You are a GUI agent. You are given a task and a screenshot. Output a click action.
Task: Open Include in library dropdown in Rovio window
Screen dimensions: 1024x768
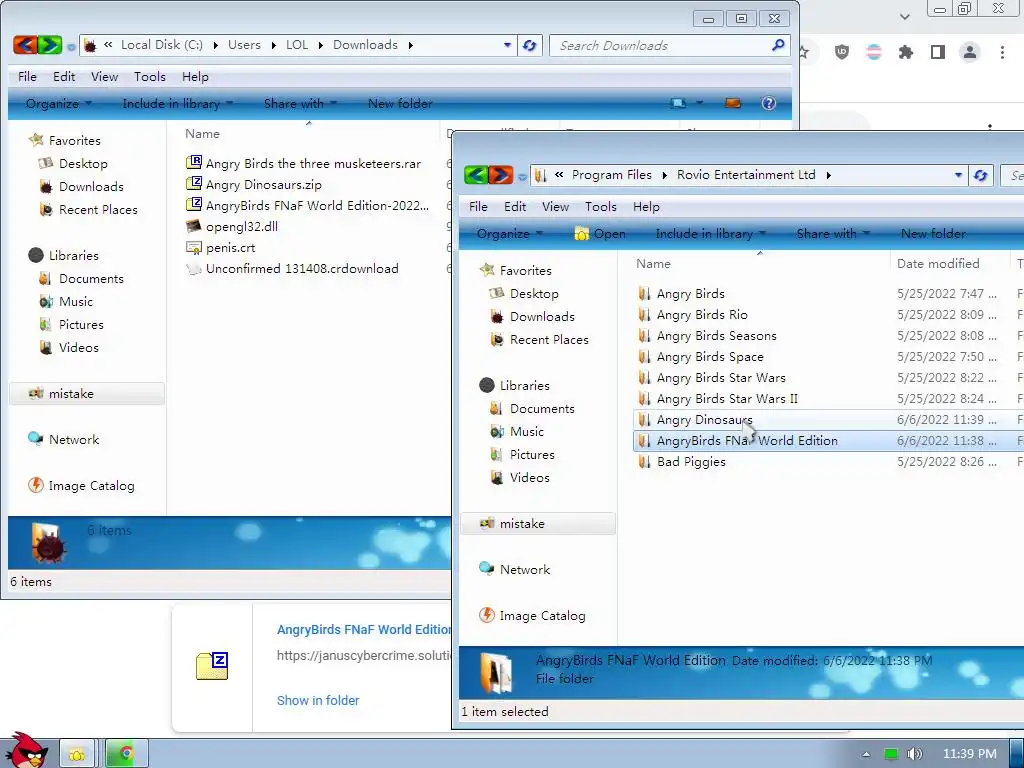[711, 233]
